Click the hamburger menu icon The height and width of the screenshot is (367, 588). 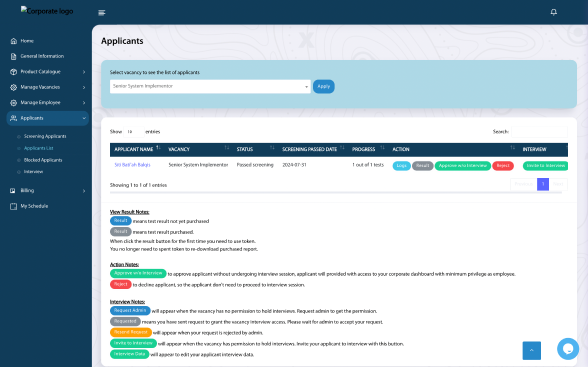102,13
